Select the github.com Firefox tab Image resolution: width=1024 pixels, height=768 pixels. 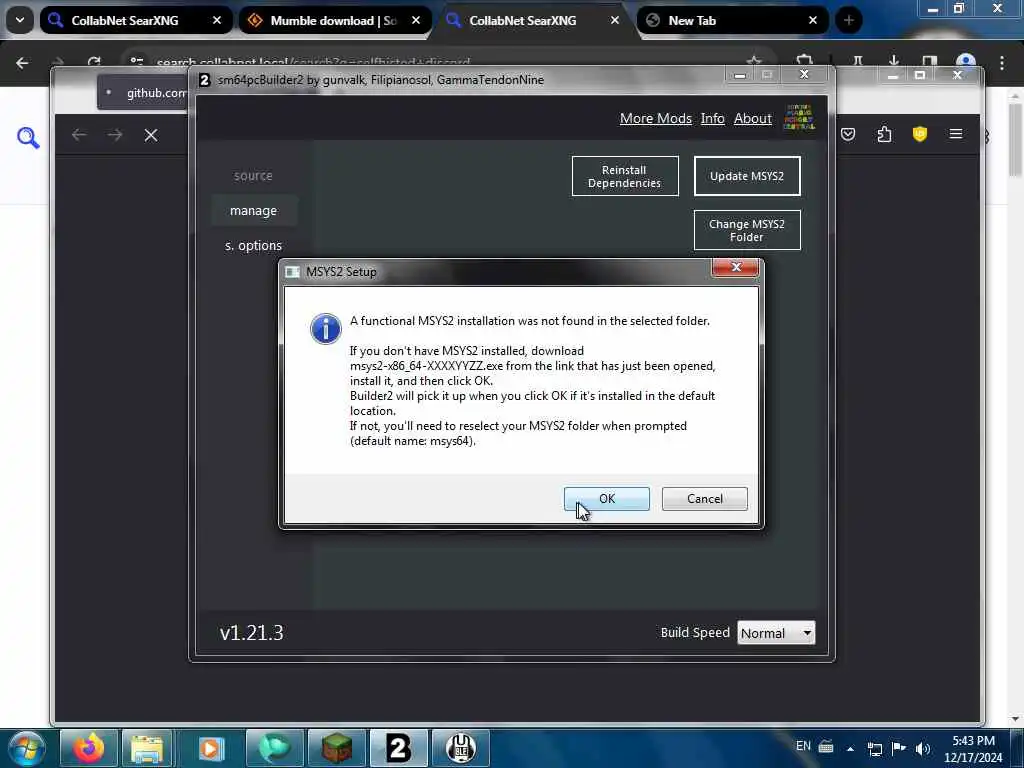pos(144,93)
